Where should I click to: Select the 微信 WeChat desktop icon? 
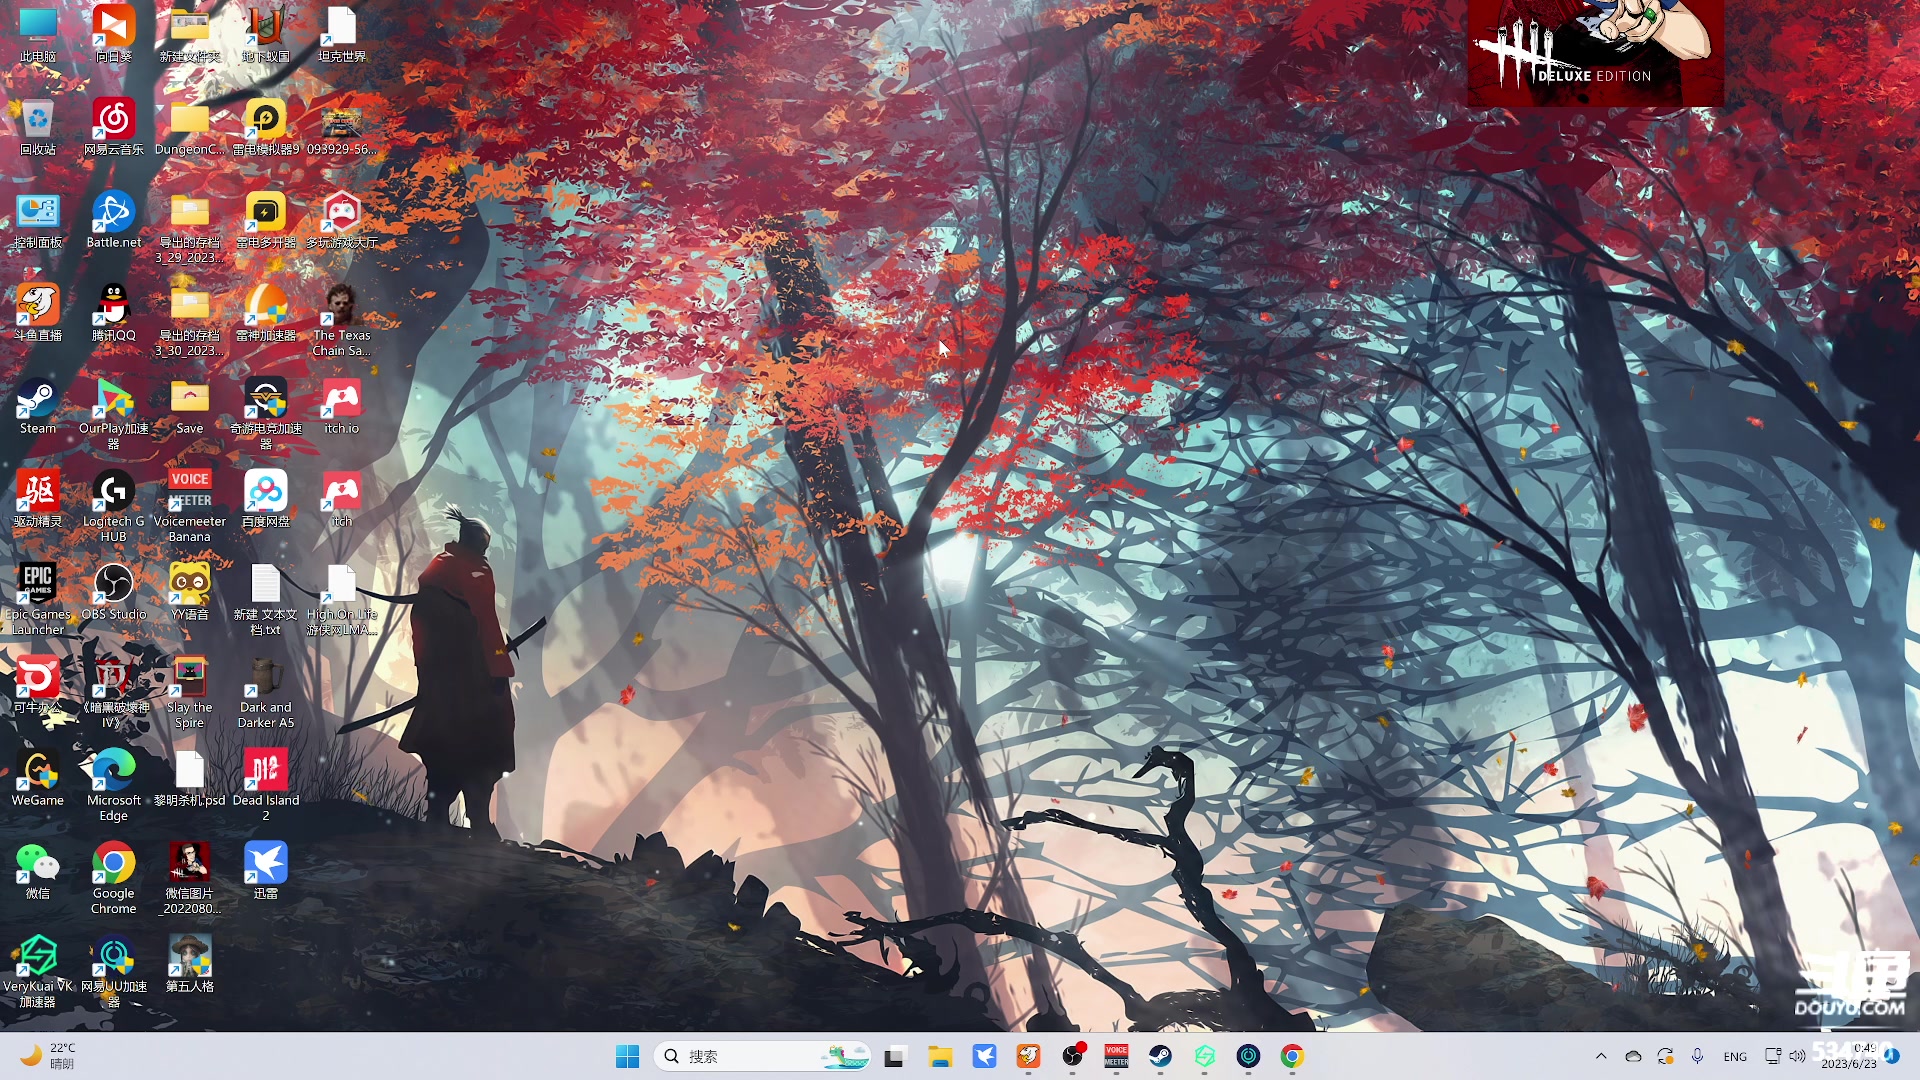click(38, 872)
